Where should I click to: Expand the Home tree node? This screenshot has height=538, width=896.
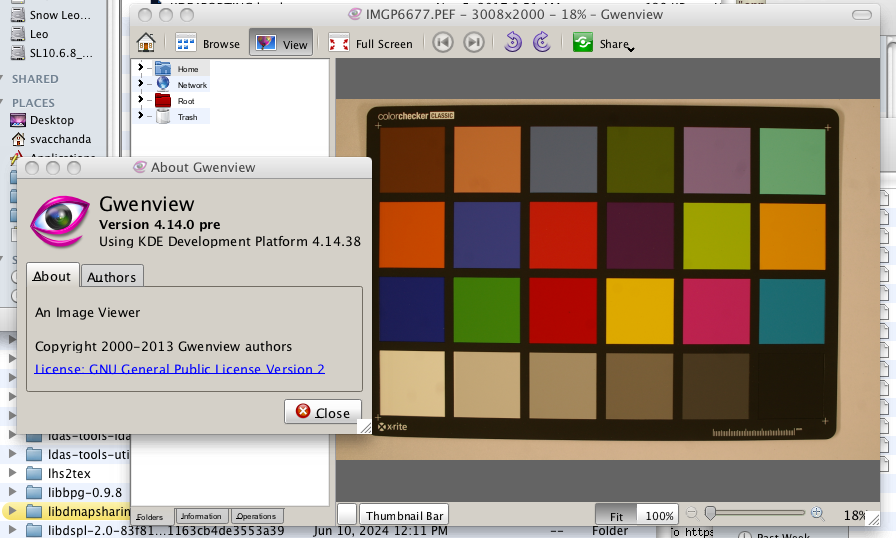pyautogui.click(x=140, y=67)
